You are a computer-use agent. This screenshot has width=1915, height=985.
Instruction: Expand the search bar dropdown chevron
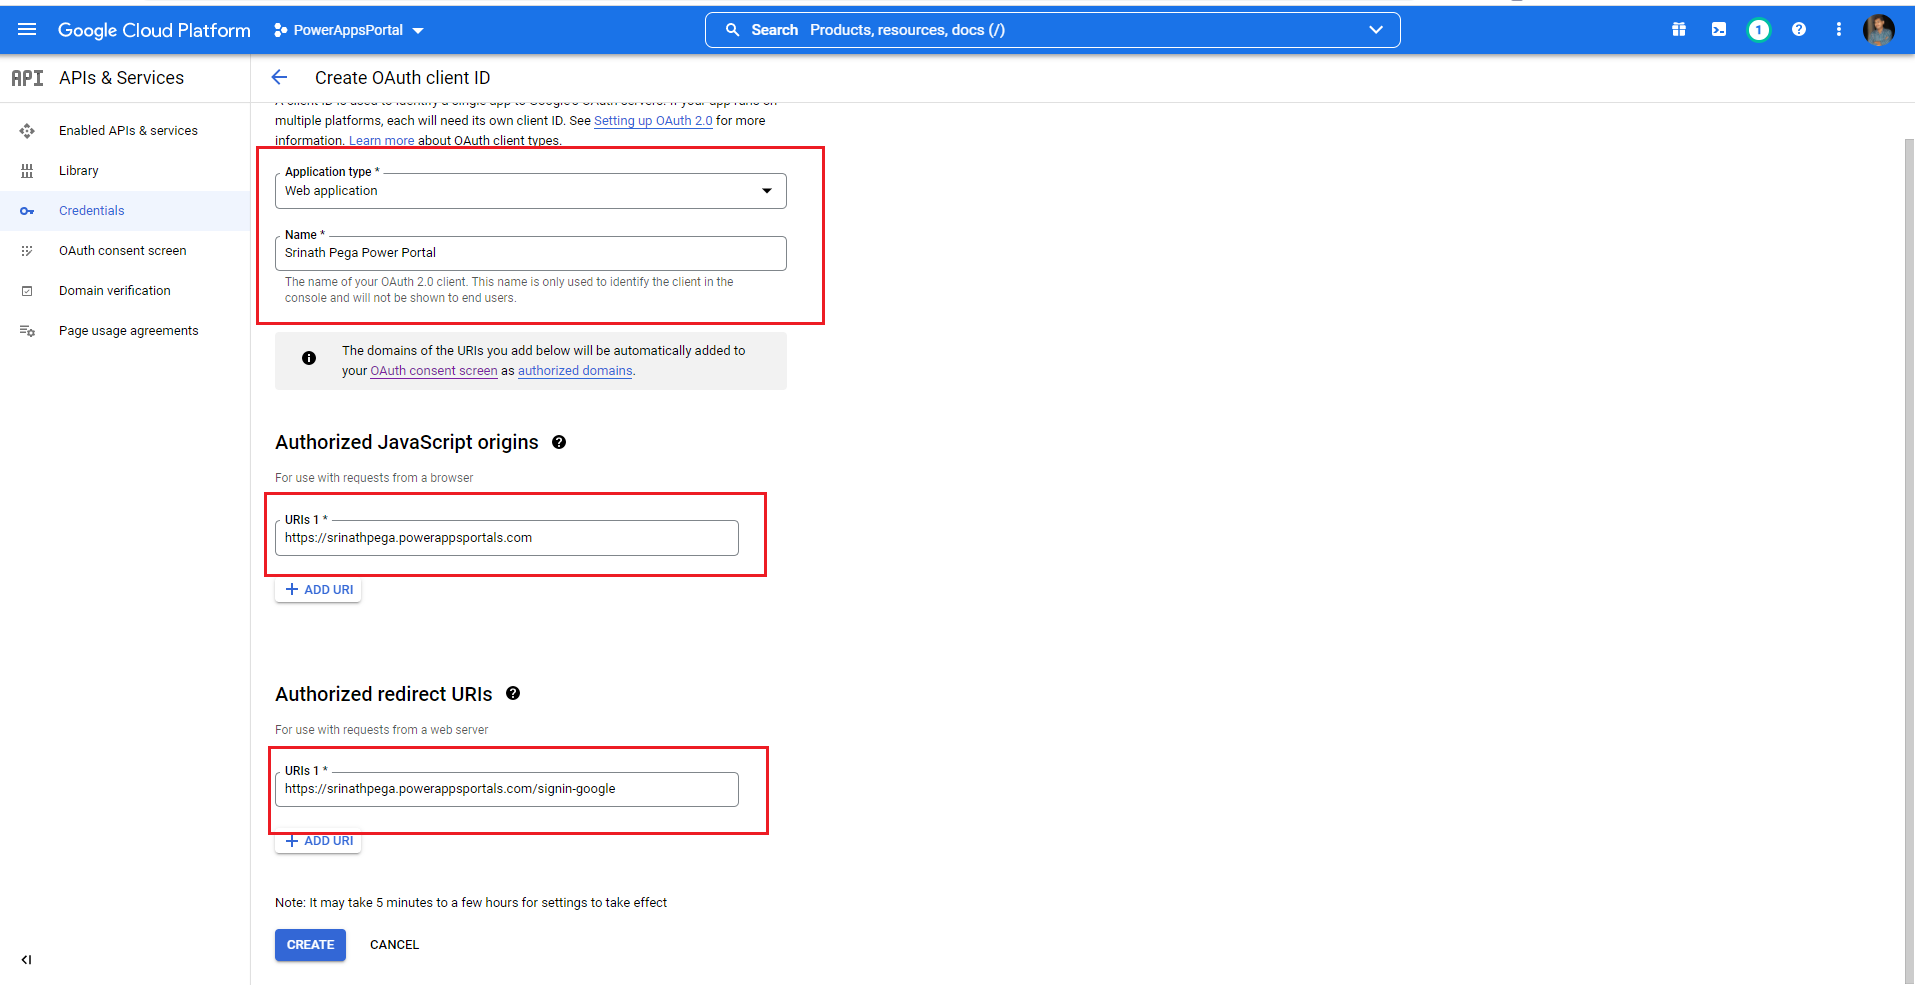(1376, 30)
